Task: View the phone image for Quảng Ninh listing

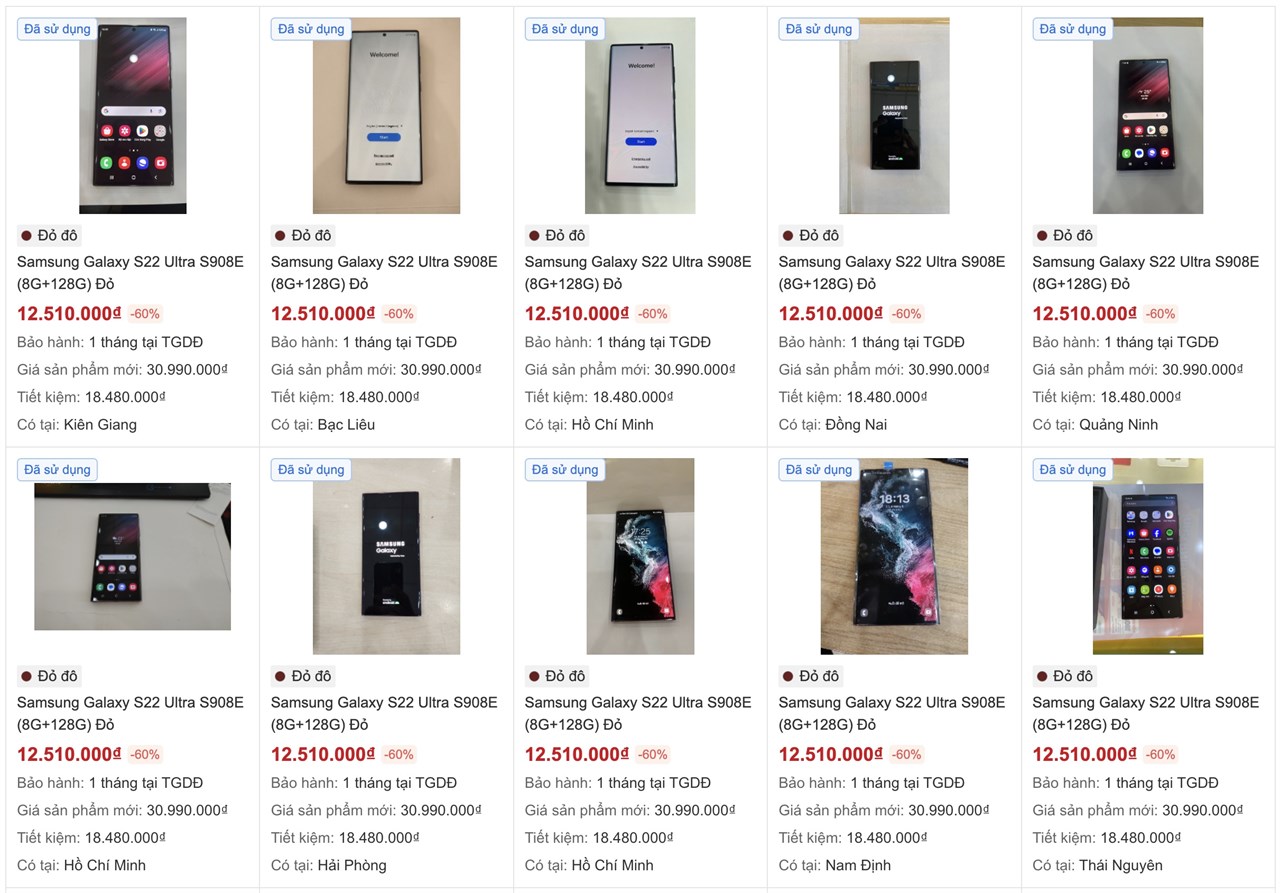Action: pyautogui.click(x=1148, y=115)
